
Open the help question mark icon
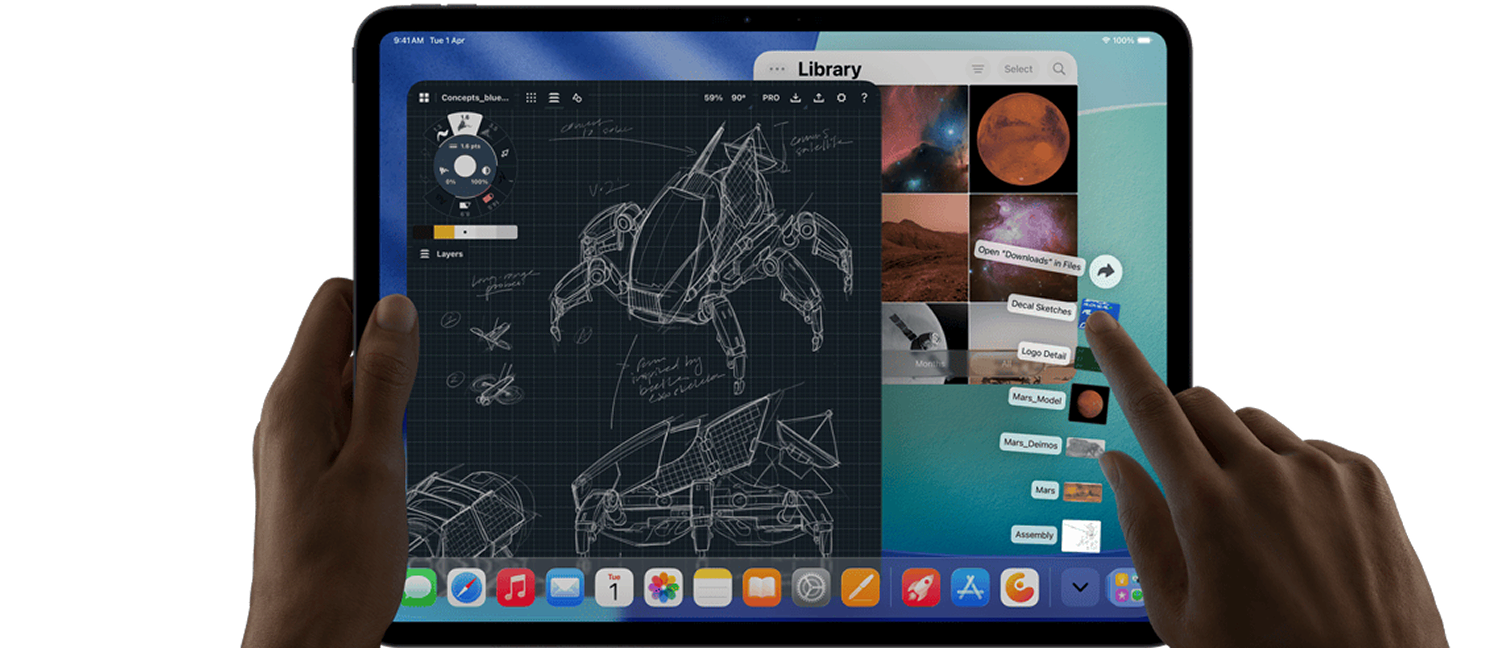point(864,98)
